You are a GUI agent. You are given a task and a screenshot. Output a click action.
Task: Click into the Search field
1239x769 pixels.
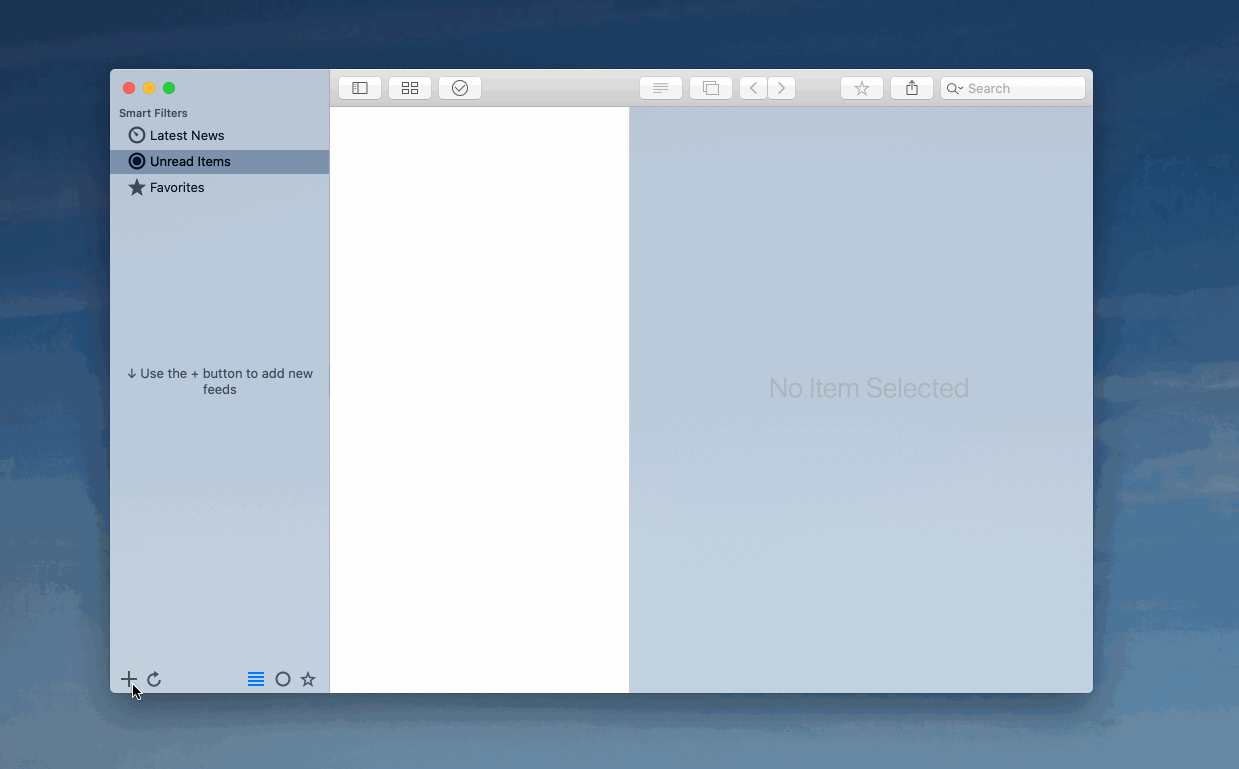coord(1013,88)
